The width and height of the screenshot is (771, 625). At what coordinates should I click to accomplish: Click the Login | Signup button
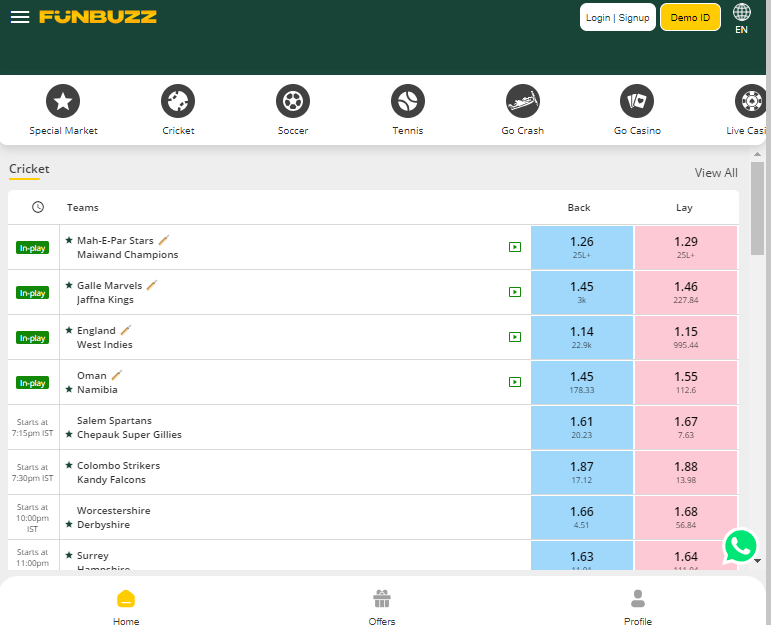(x=617, y=18)
